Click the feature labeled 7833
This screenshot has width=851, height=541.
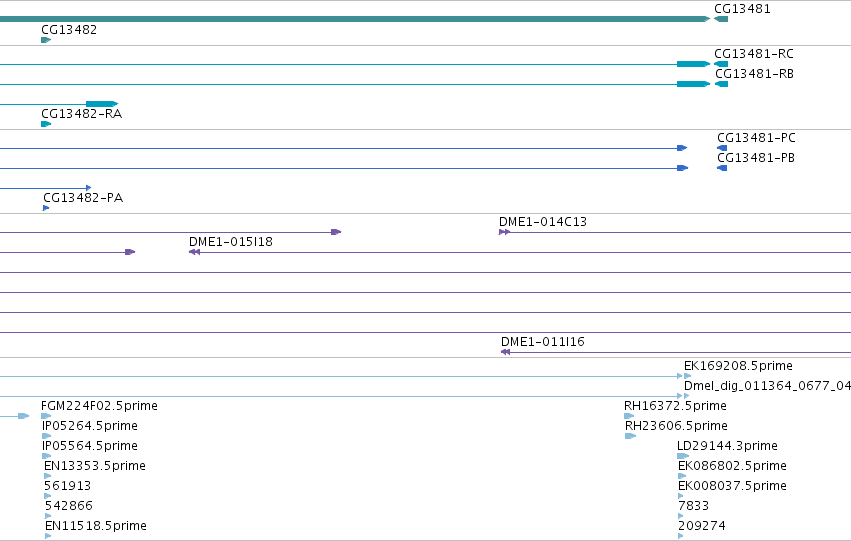pyautogui.click(x=693, y=506)
